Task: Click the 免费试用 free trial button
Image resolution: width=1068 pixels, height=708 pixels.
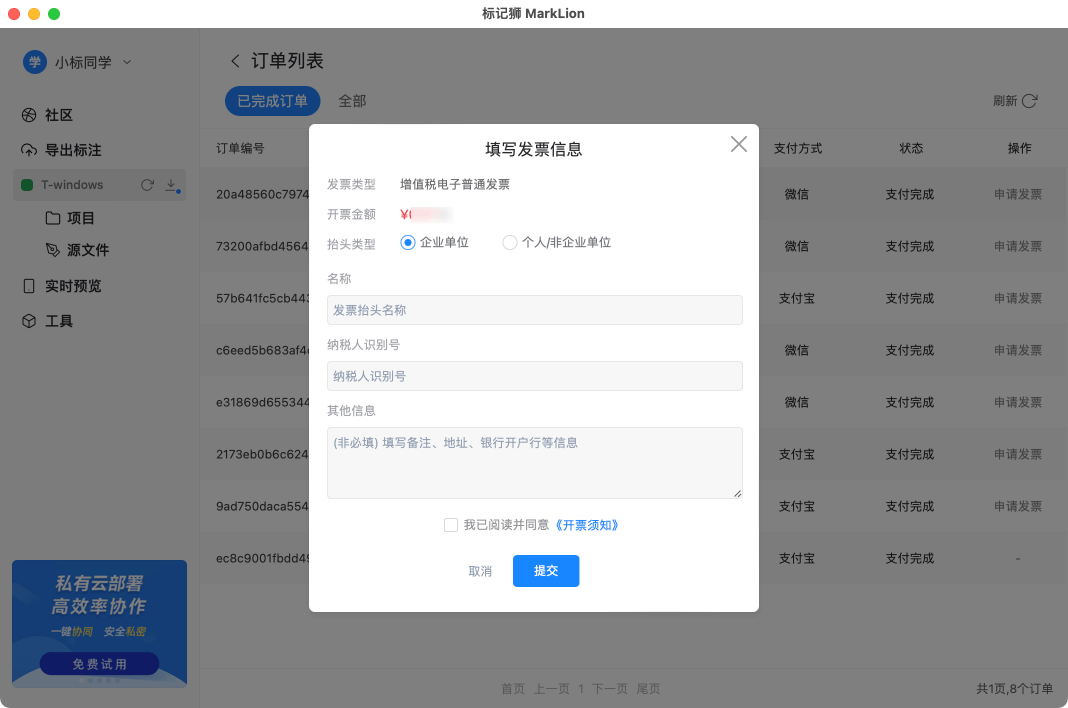Action: tap(99, 663)
